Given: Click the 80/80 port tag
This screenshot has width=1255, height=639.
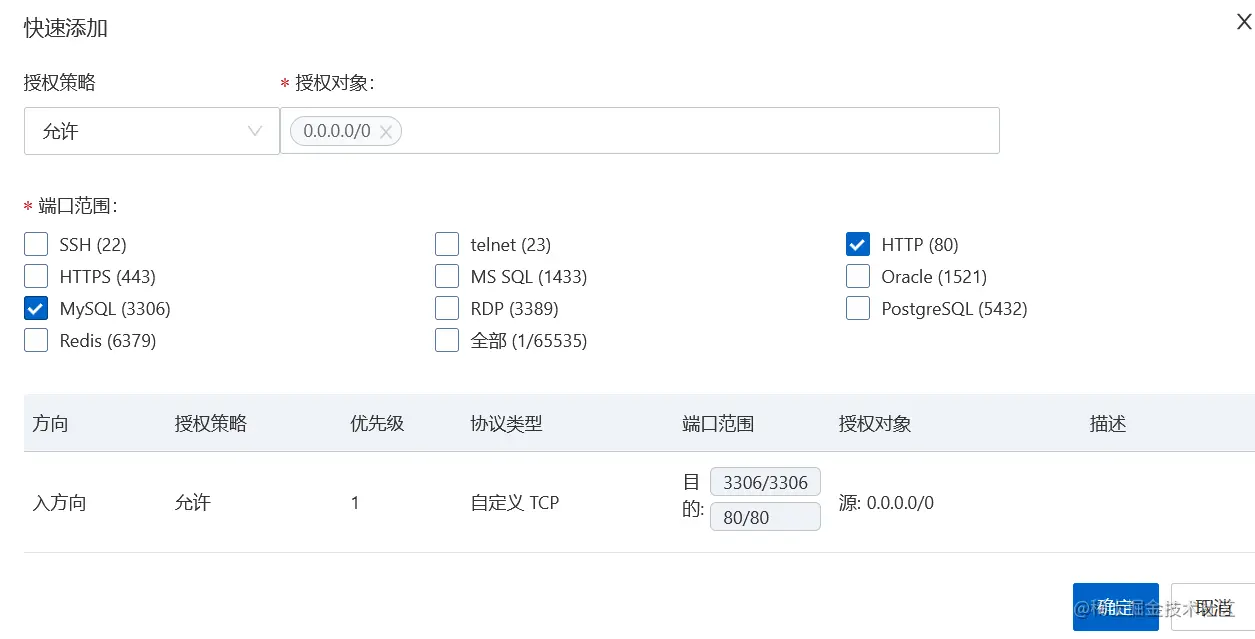Looking at the screenshot, I should point(765,517).
